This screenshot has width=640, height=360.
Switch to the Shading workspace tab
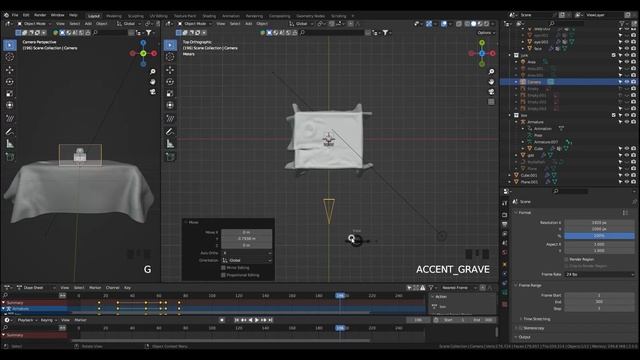point(209,16)
